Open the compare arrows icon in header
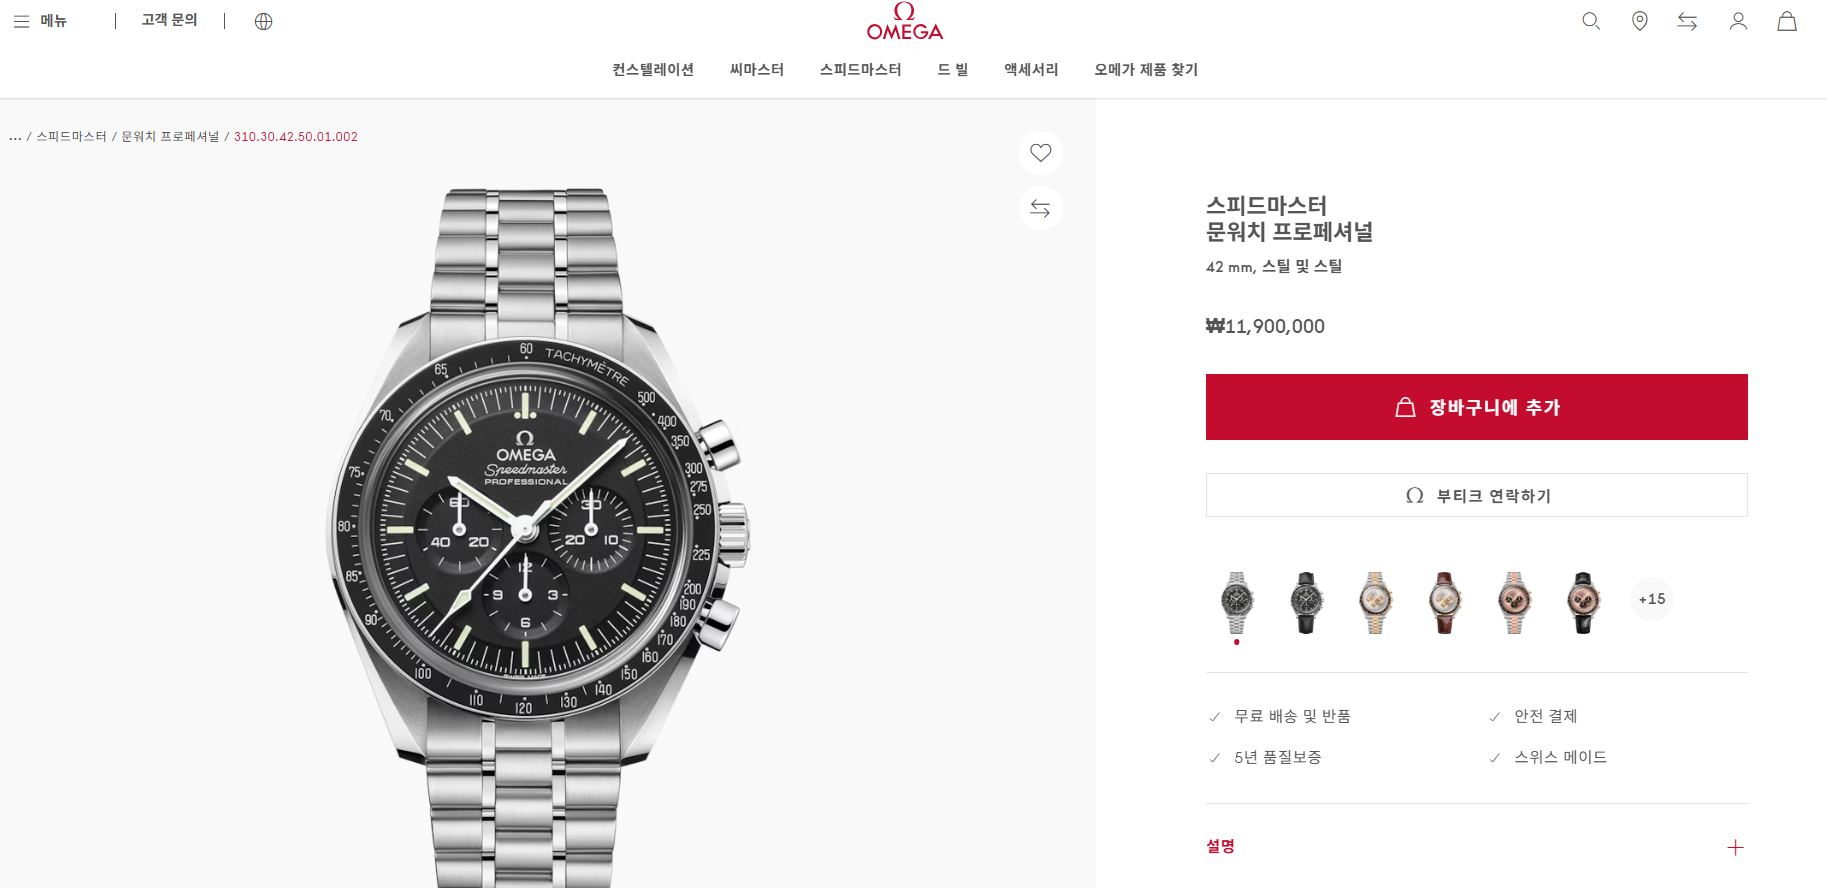1827x888 pixels. [x=1688, y=21]
